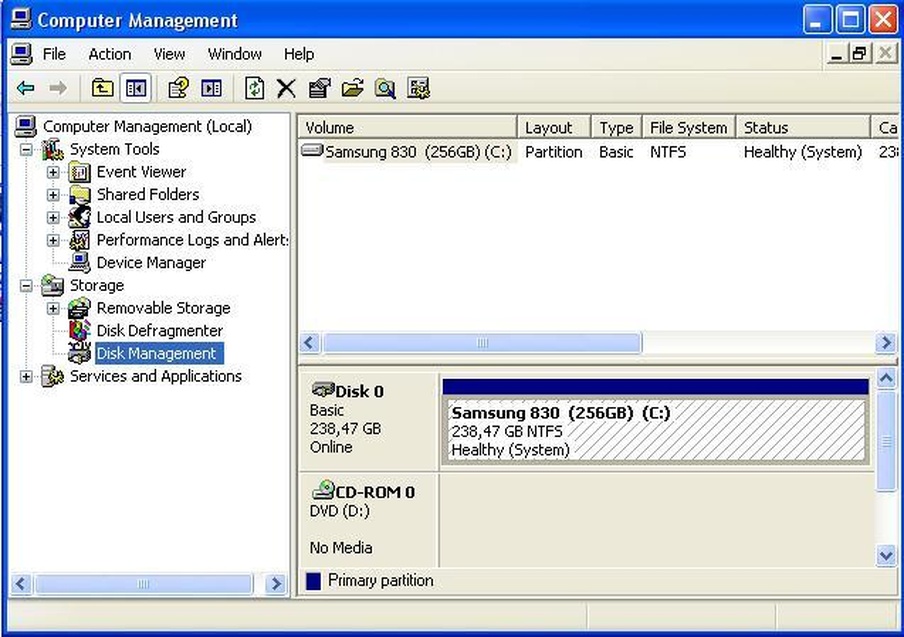Click the Disk Defragmenter icon in tree
904x637 pixels.
pyautogui.click(x=80, y=330)
